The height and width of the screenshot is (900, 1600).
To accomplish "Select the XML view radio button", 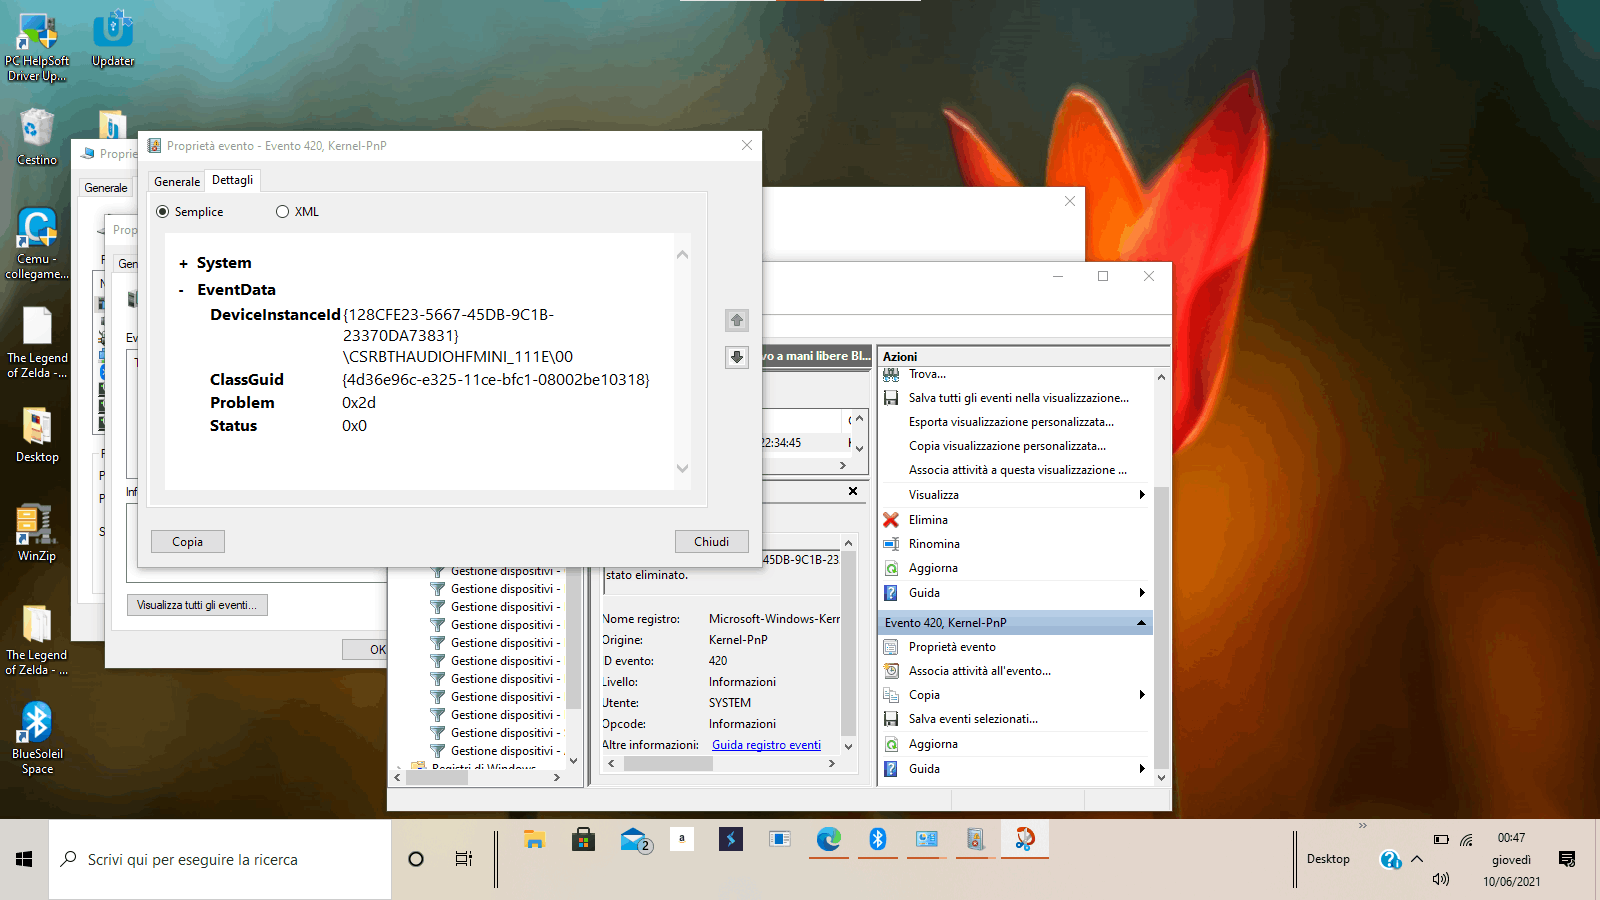I will (x=283, y=212).
